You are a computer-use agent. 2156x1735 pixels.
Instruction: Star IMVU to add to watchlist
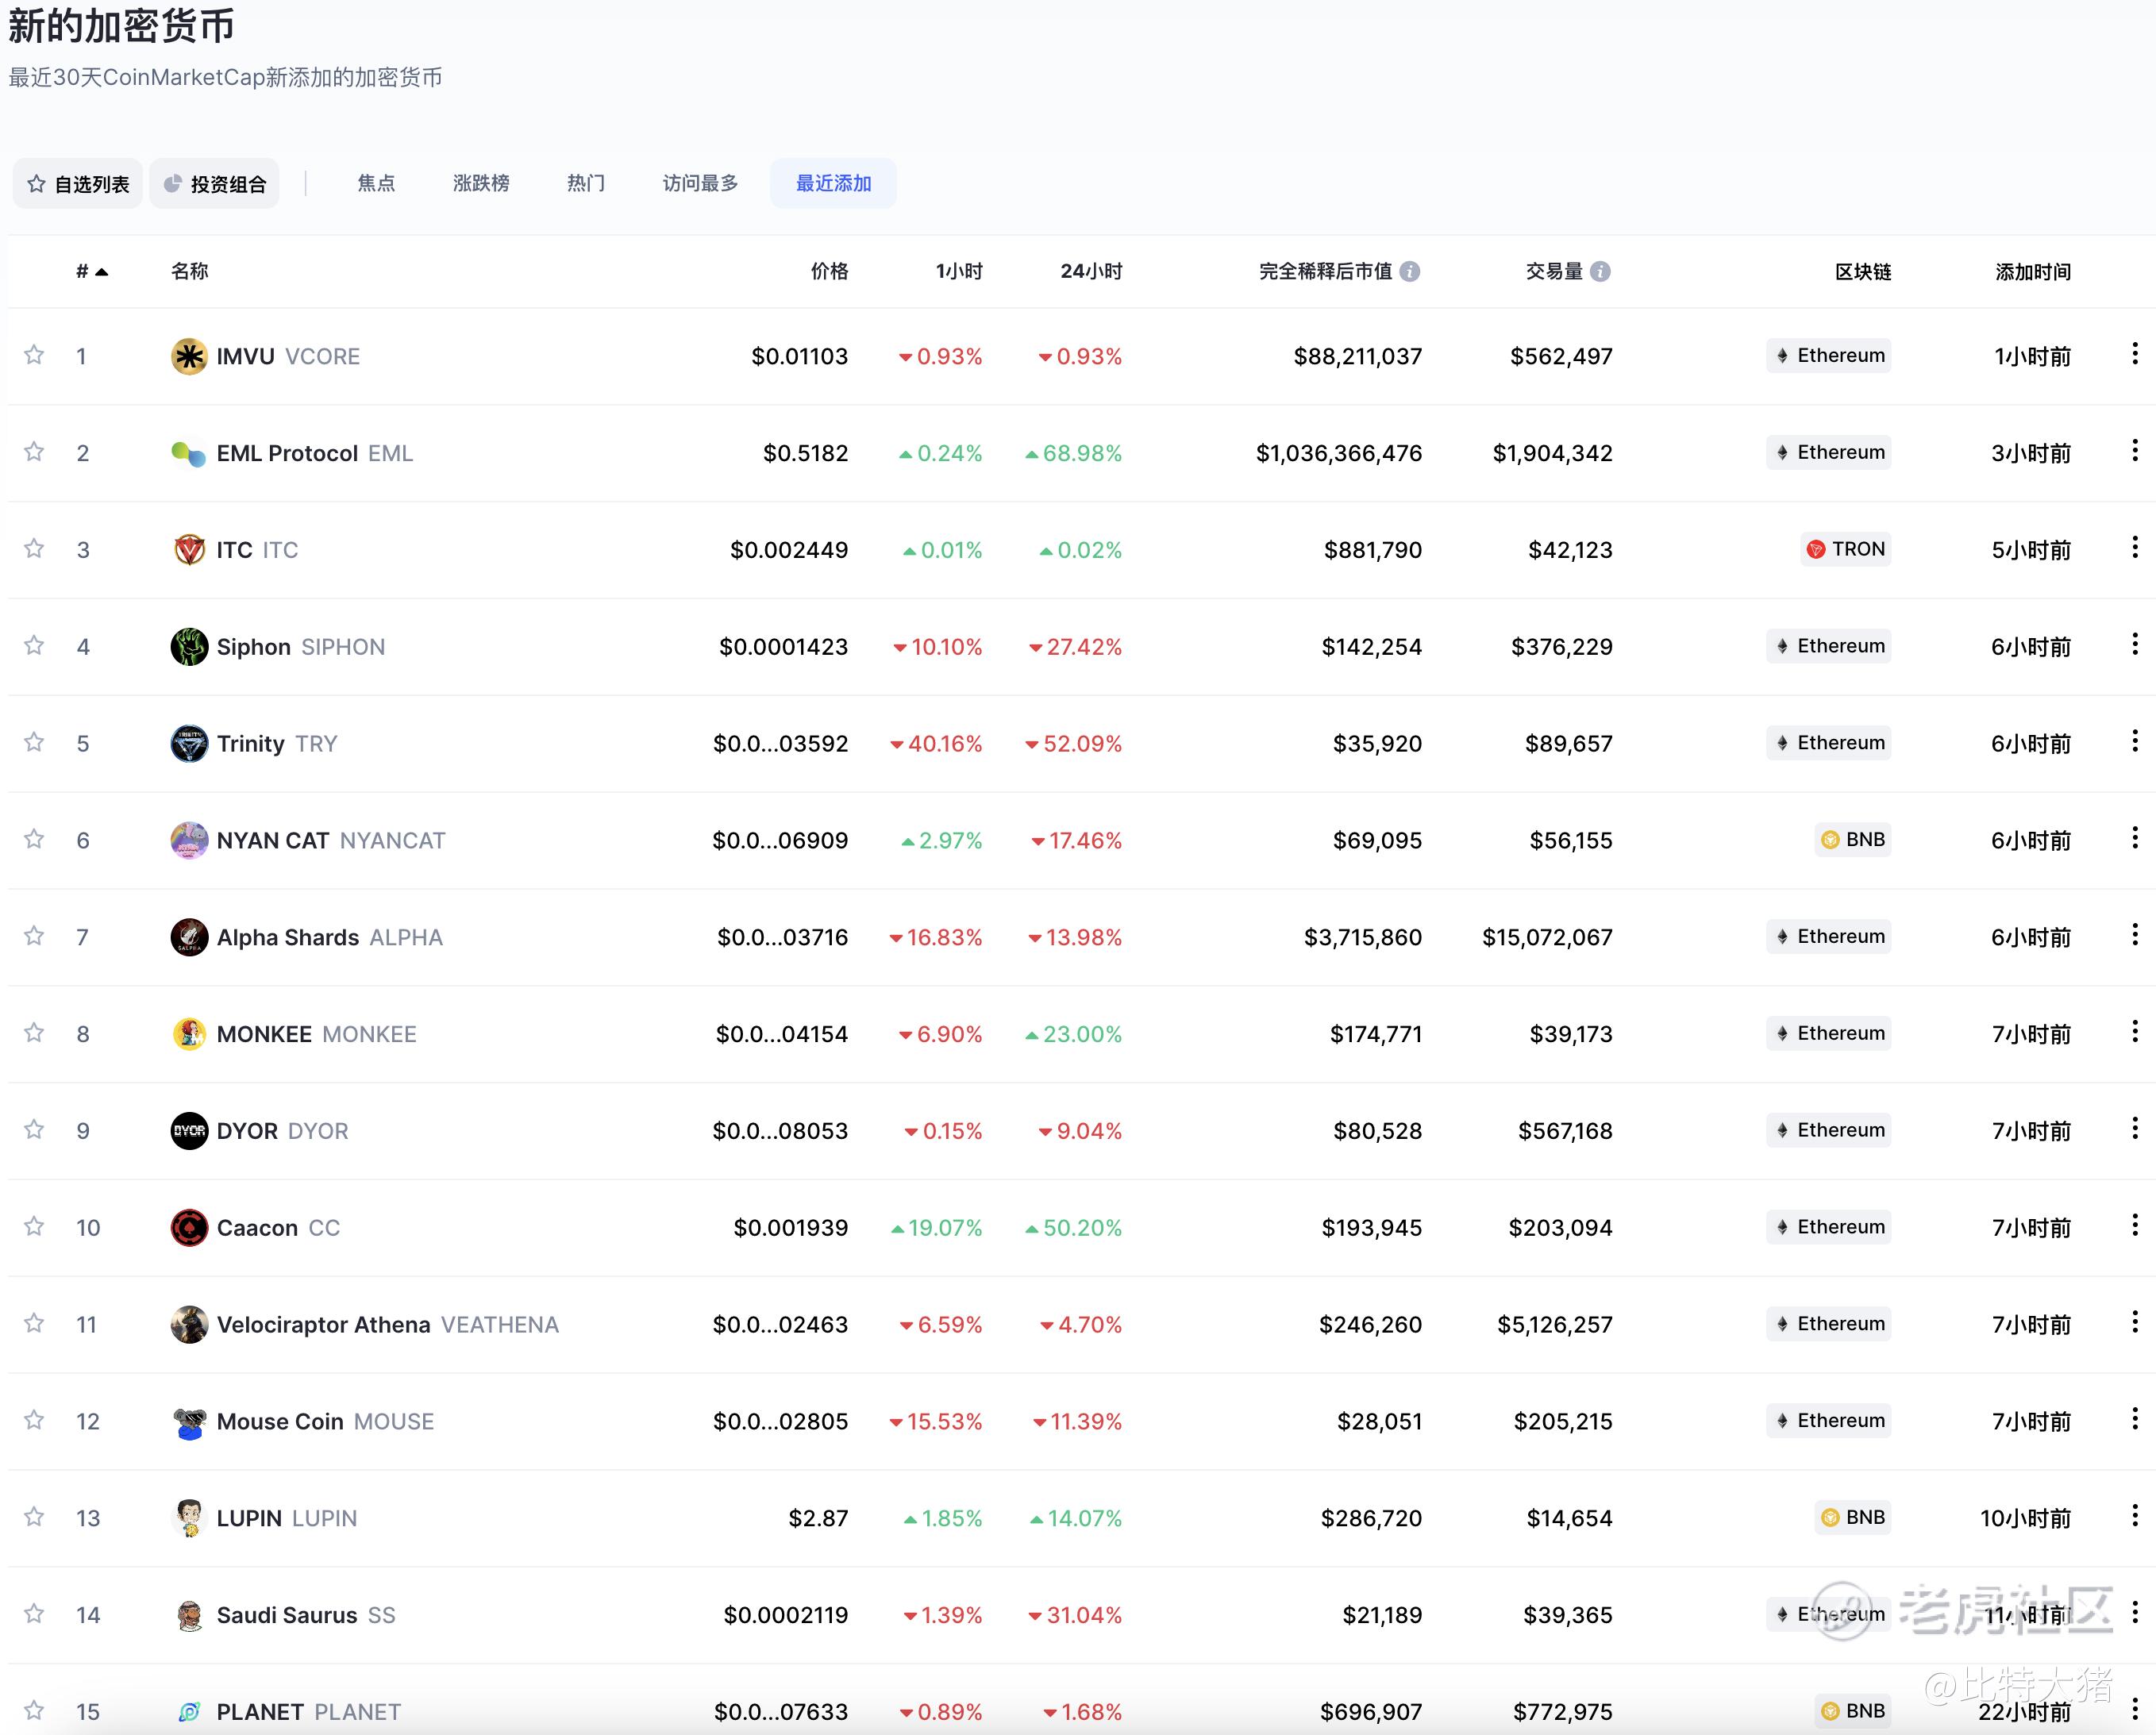point(34,355)
